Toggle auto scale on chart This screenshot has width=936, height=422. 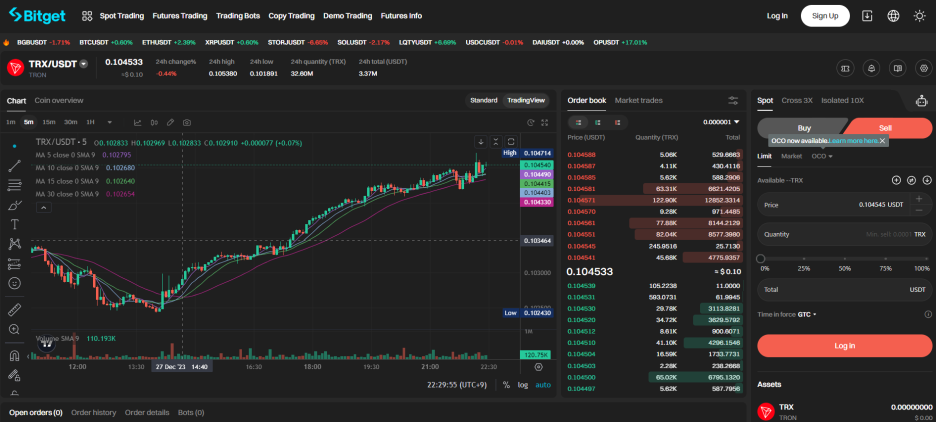543,385
